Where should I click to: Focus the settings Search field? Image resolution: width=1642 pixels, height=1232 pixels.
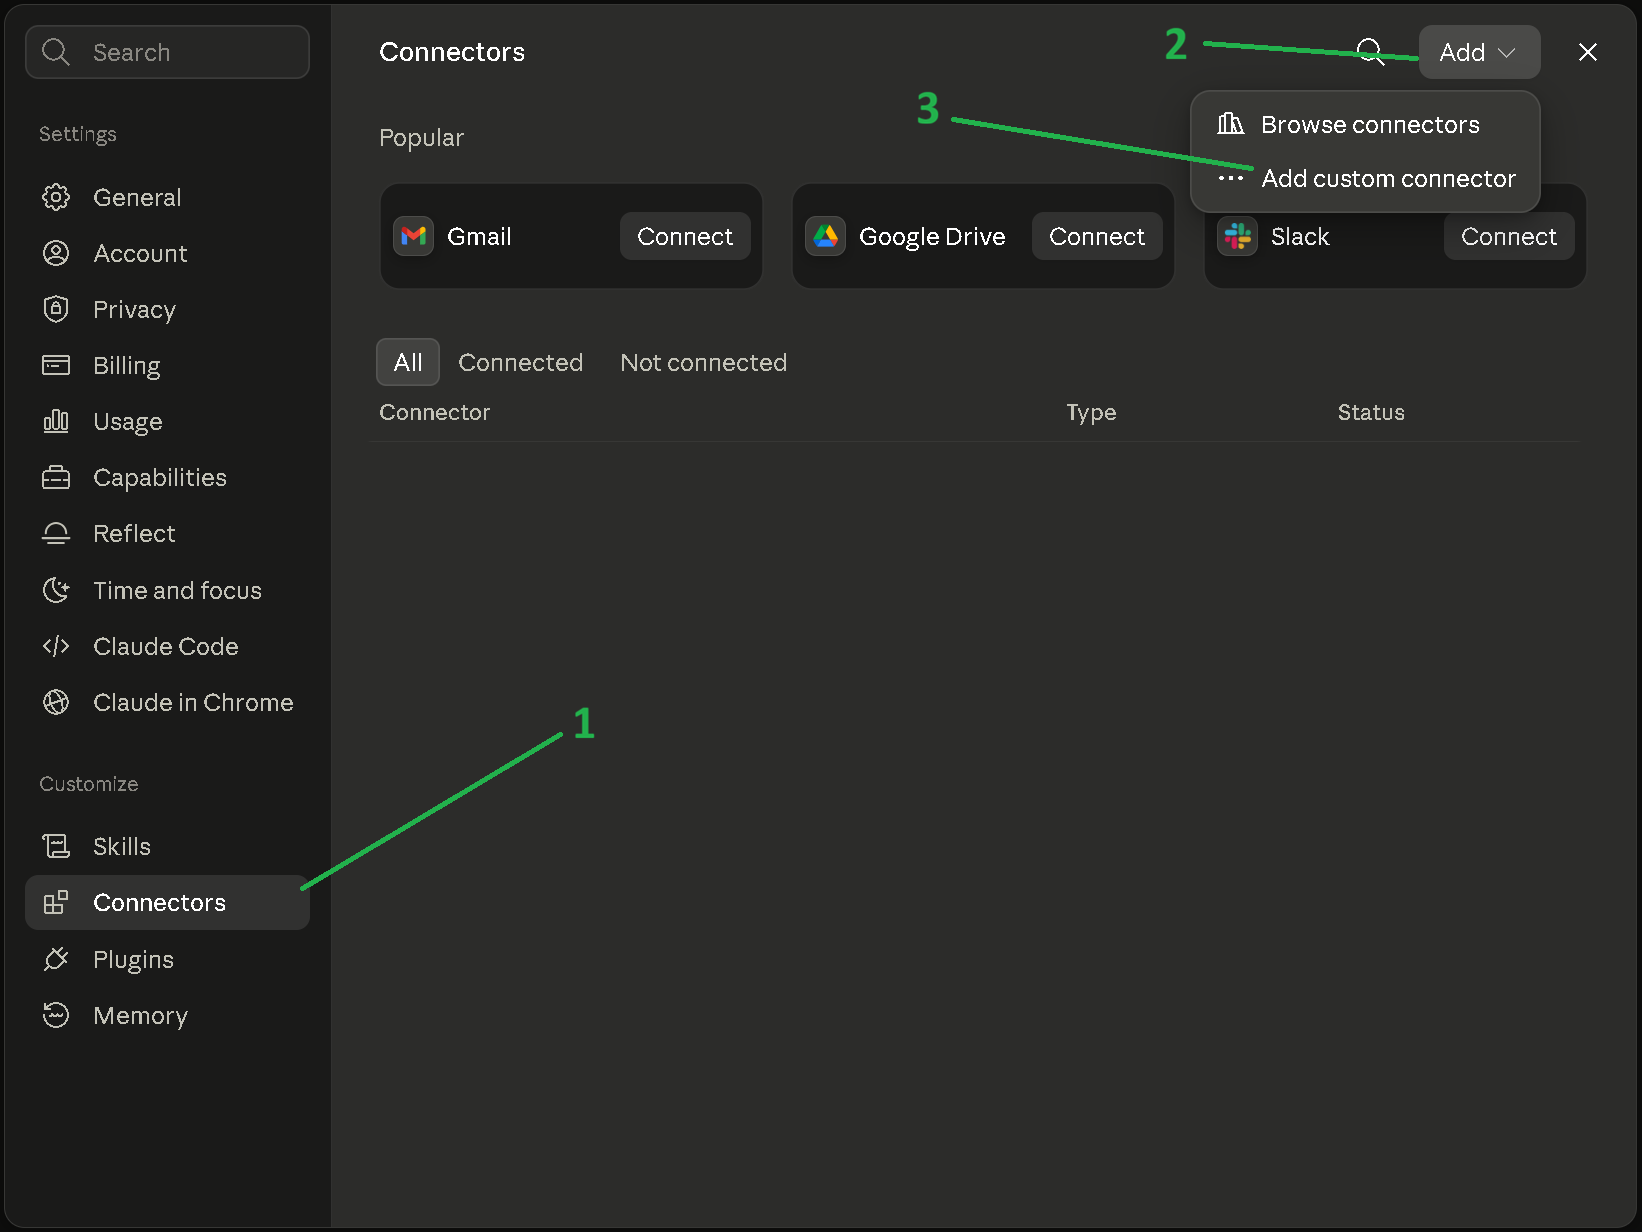point(167,52)
